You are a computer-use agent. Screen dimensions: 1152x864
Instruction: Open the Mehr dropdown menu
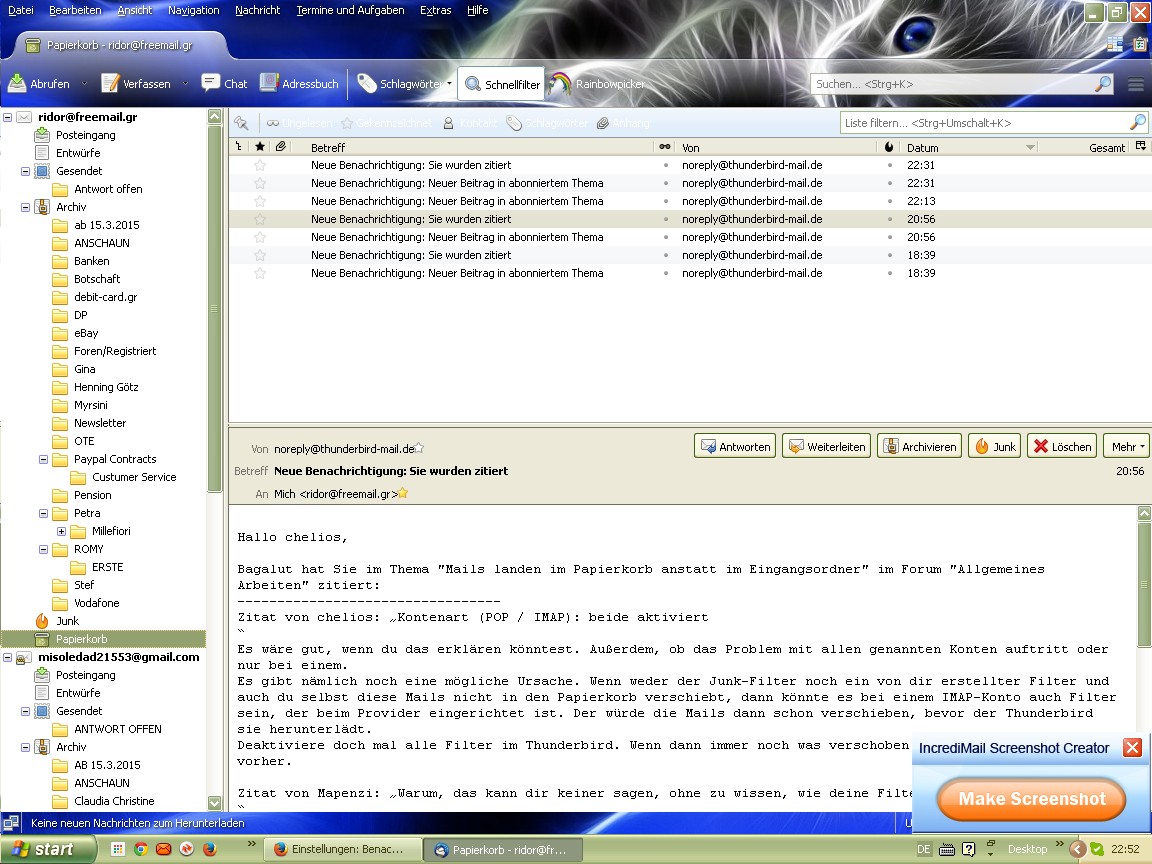(x=1128, y=447)
